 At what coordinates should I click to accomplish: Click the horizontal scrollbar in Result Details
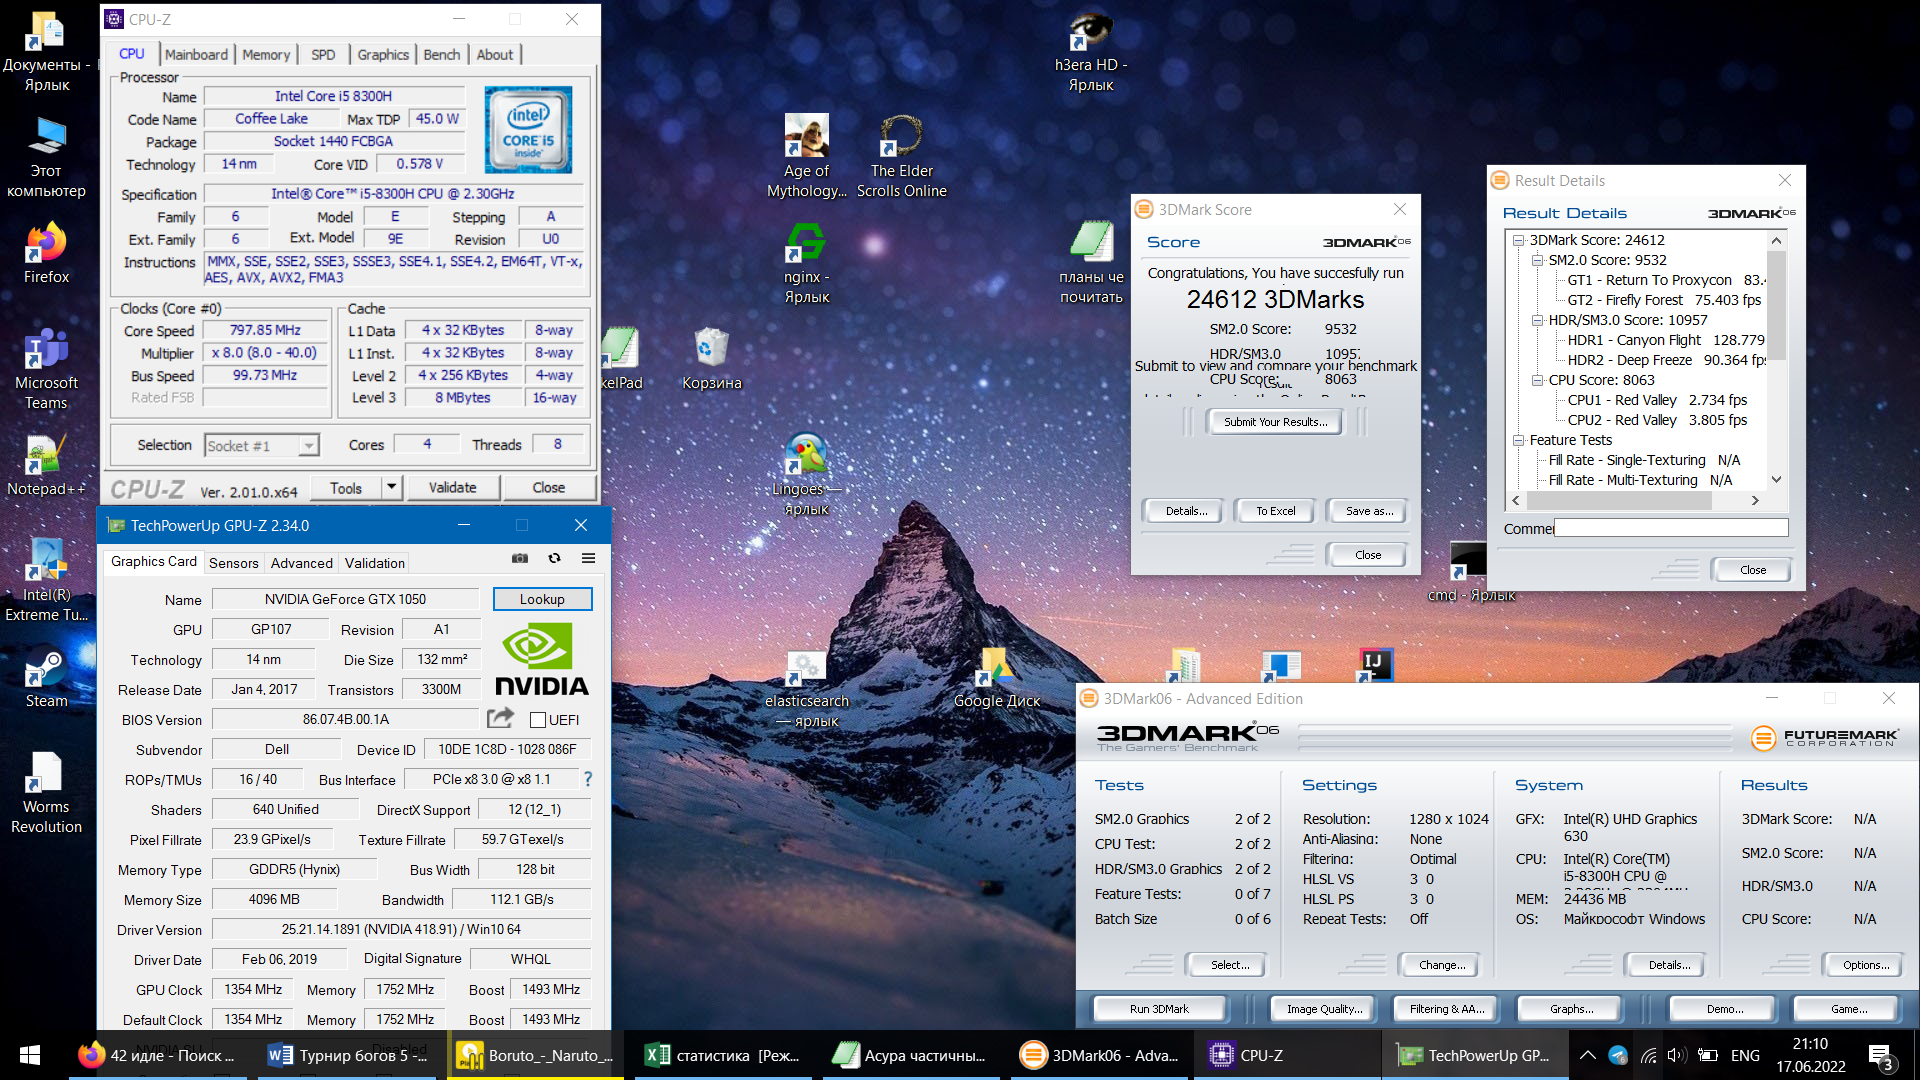pyautogui.click(x=1635, y=500)
